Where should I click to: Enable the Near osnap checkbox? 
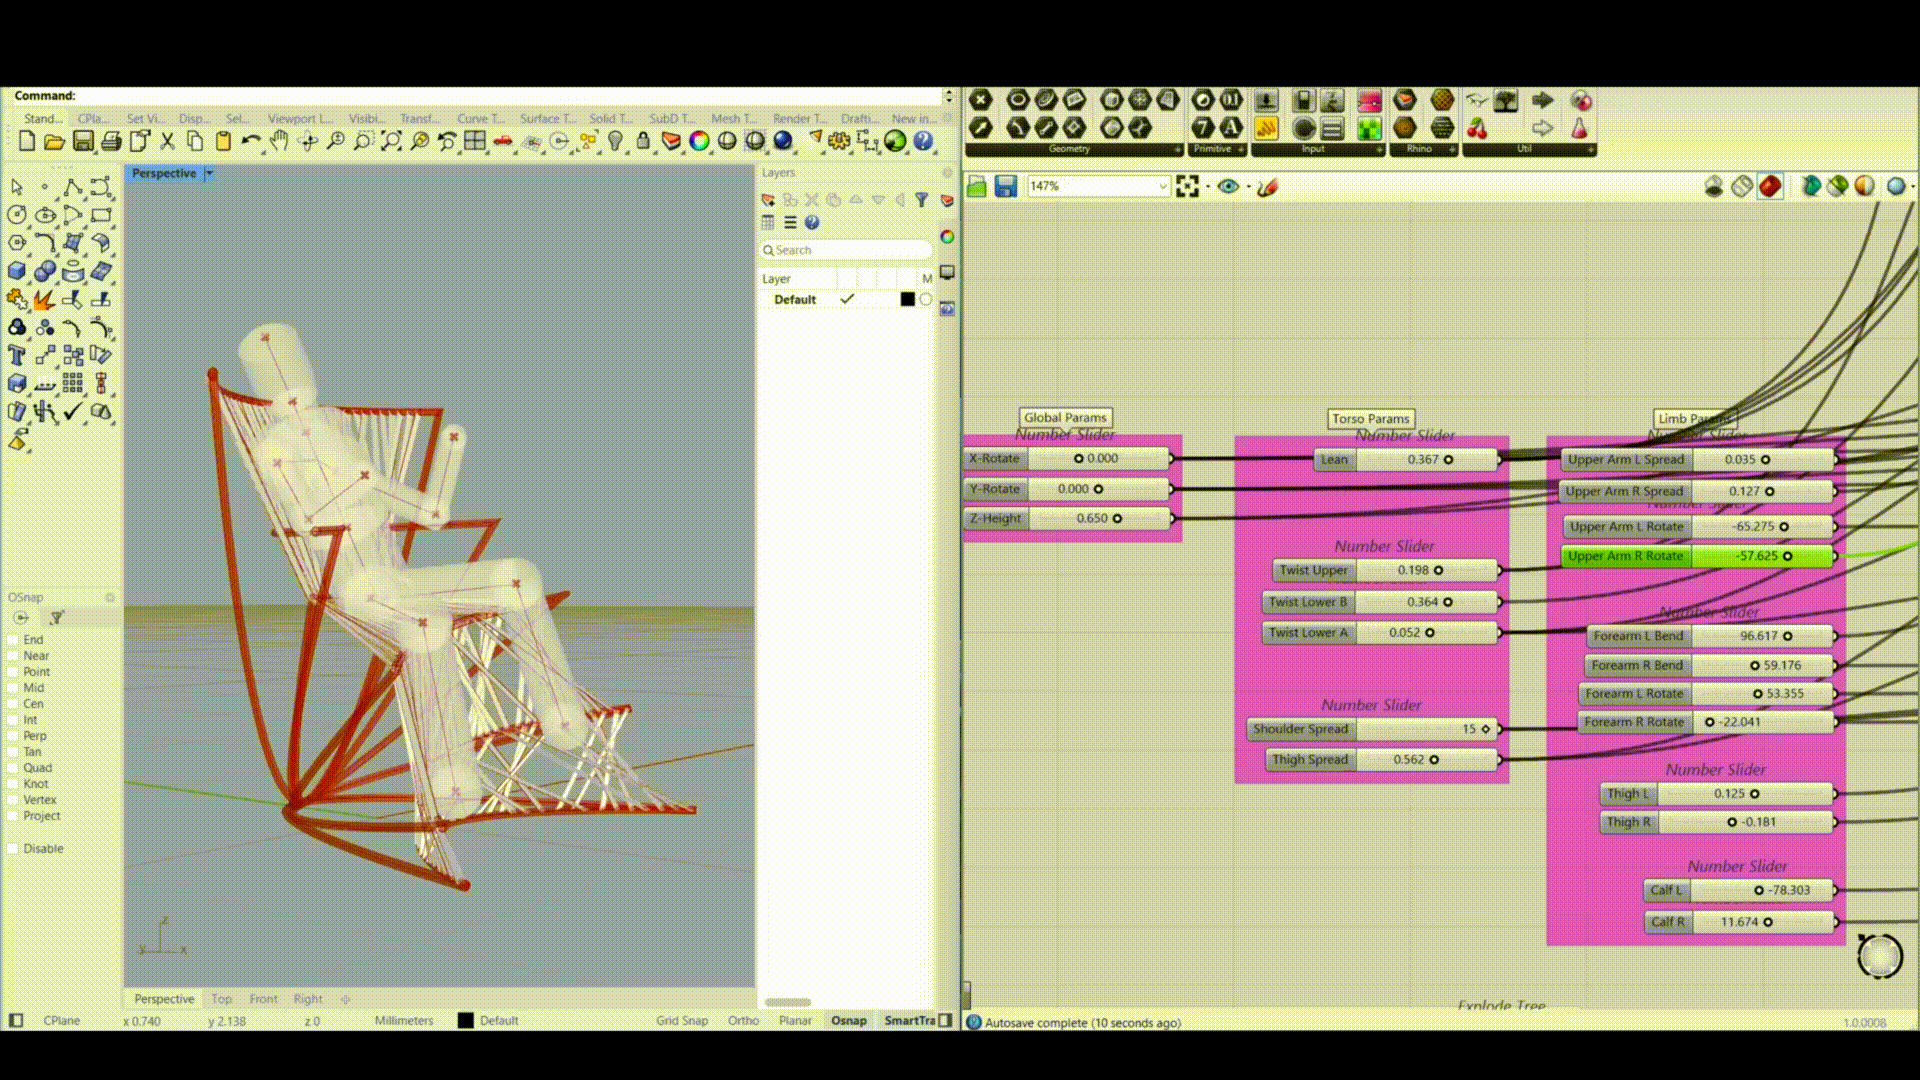[x=13, y=656]
